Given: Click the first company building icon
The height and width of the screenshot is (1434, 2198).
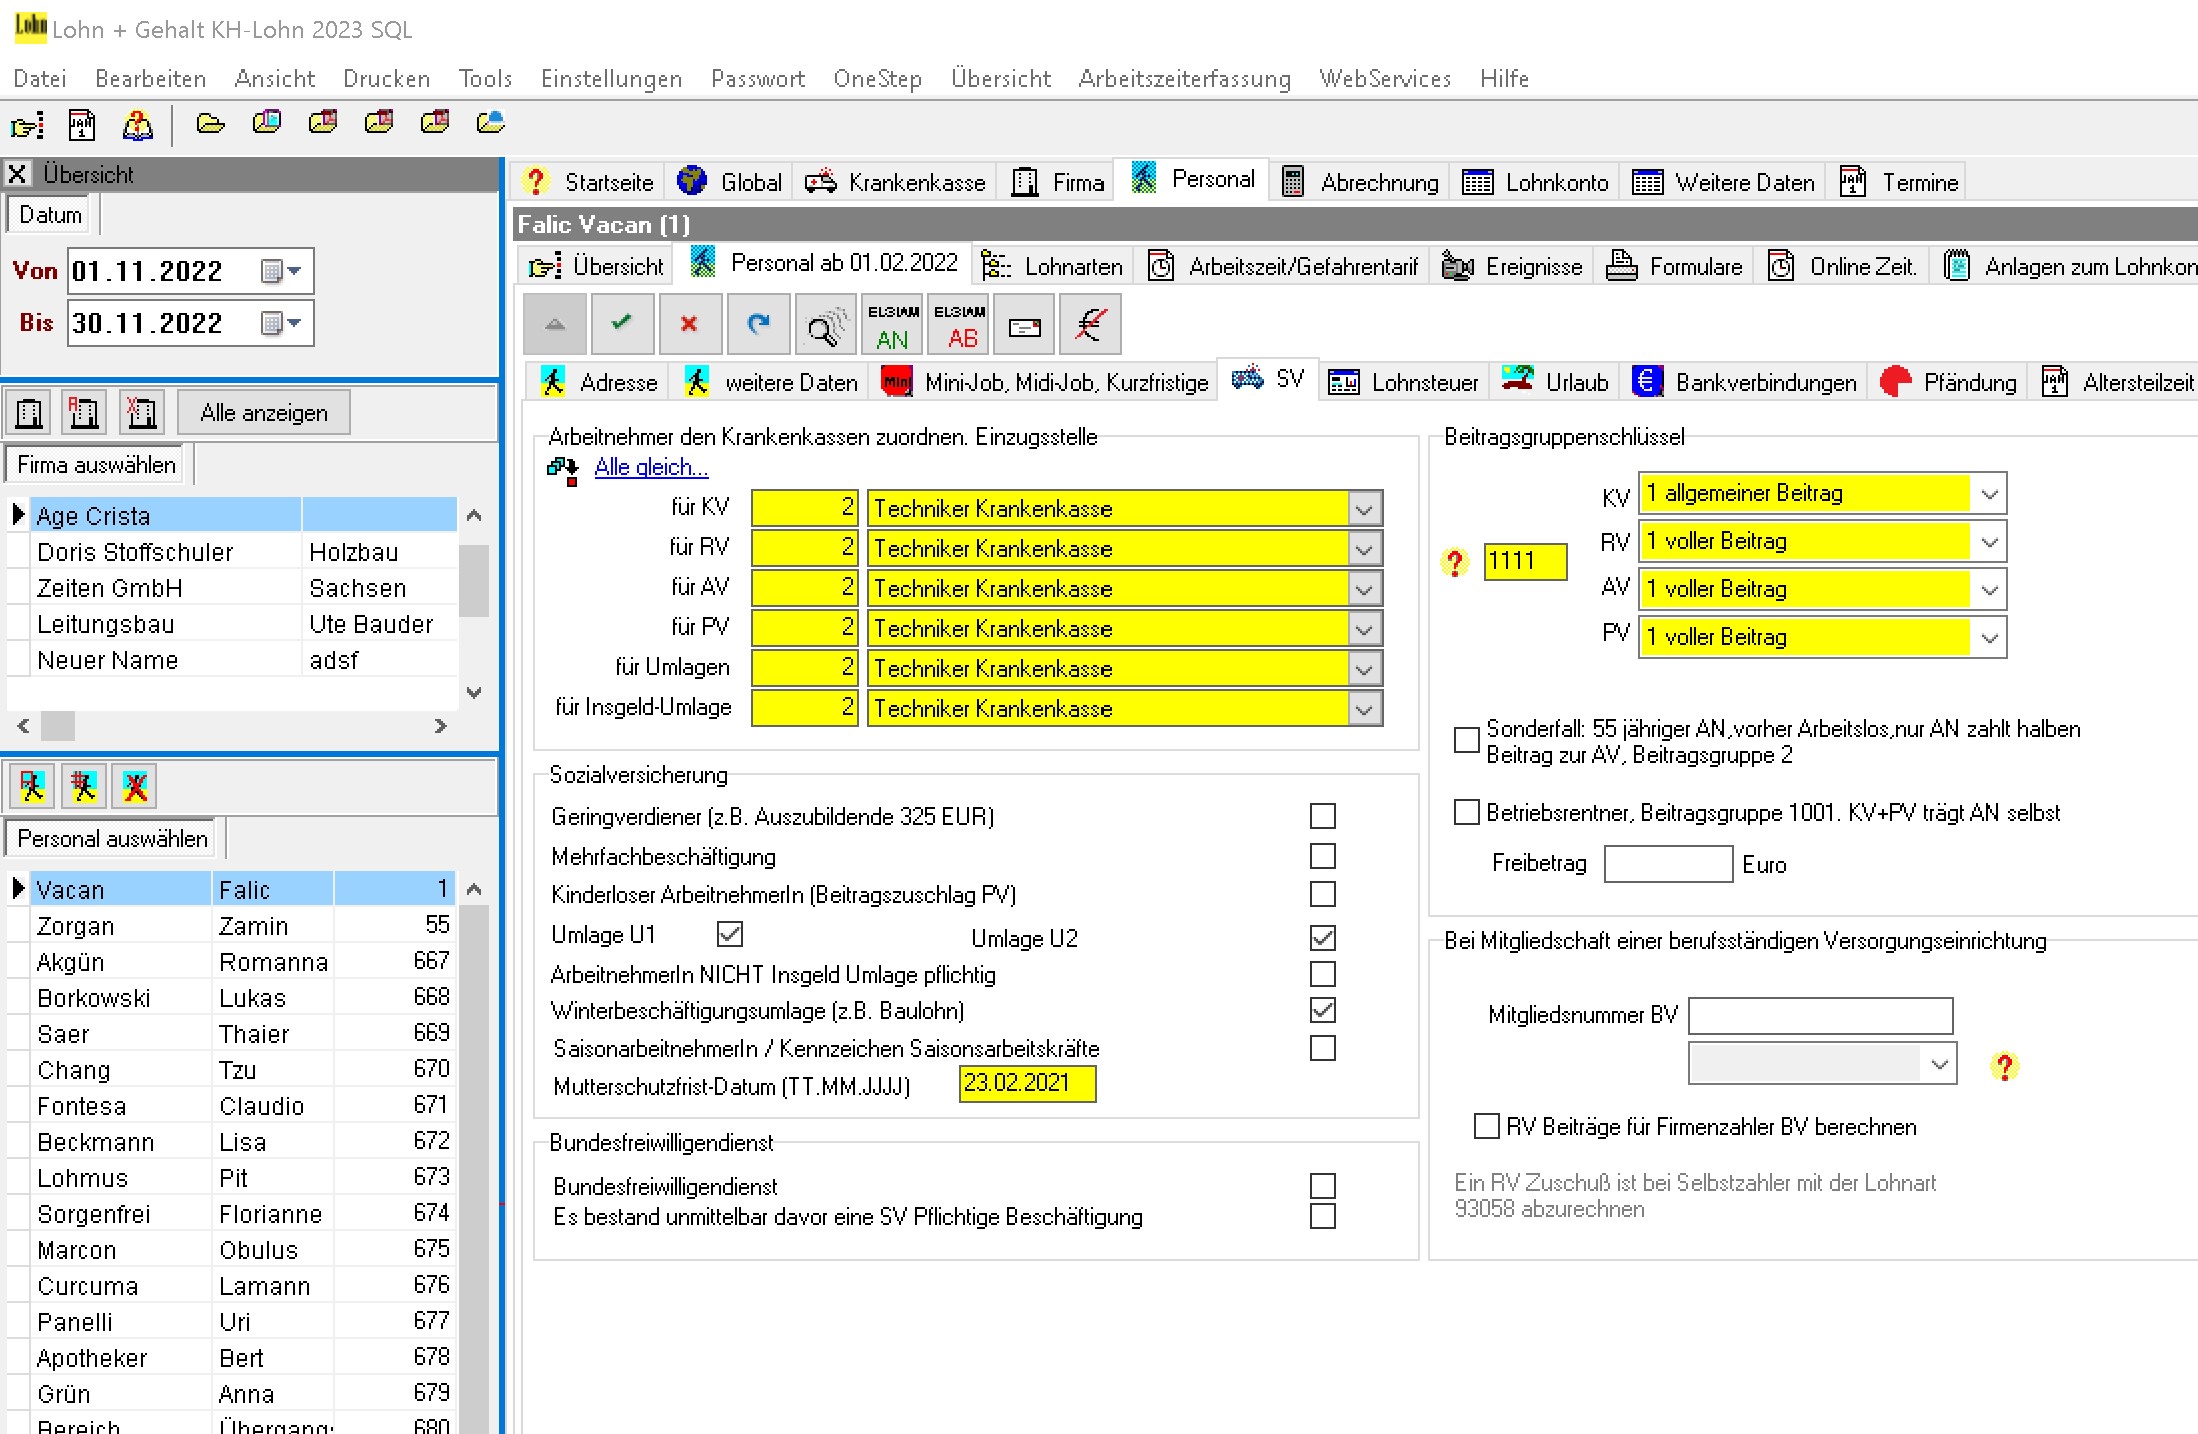Looking at the screenshot, I should [30, 412].
